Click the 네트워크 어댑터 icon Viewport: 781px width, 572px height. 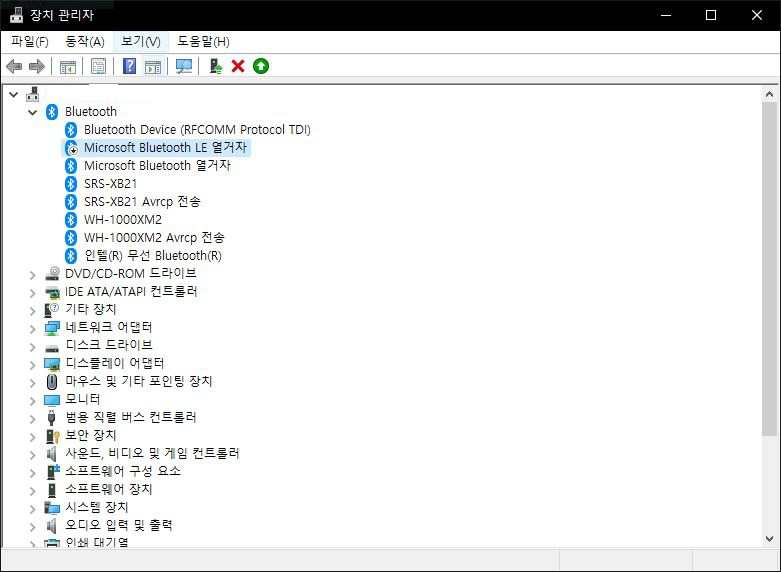52,328
